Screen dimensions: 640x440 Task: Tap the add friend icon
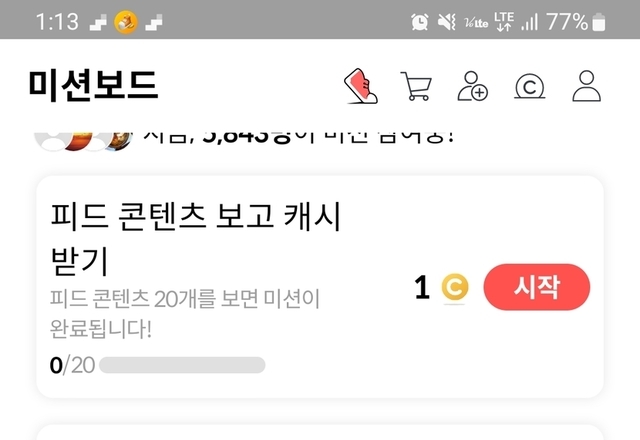pos(473,86)
